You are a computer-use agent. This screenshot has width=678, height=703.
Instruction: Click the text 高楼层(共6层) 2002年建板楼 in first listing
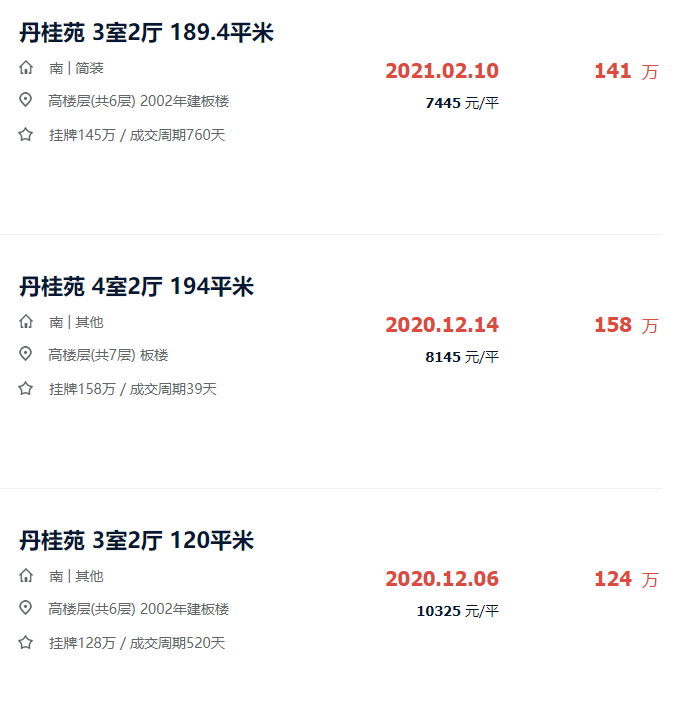pyautogui.click(x=139, y=101)
